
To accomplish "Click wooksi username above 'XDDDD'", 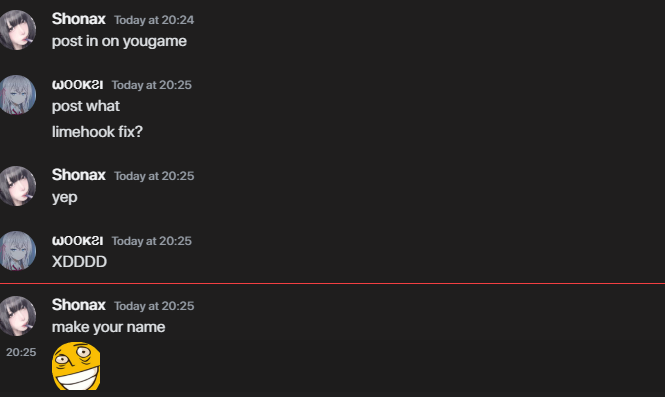I will click(77, 241).
